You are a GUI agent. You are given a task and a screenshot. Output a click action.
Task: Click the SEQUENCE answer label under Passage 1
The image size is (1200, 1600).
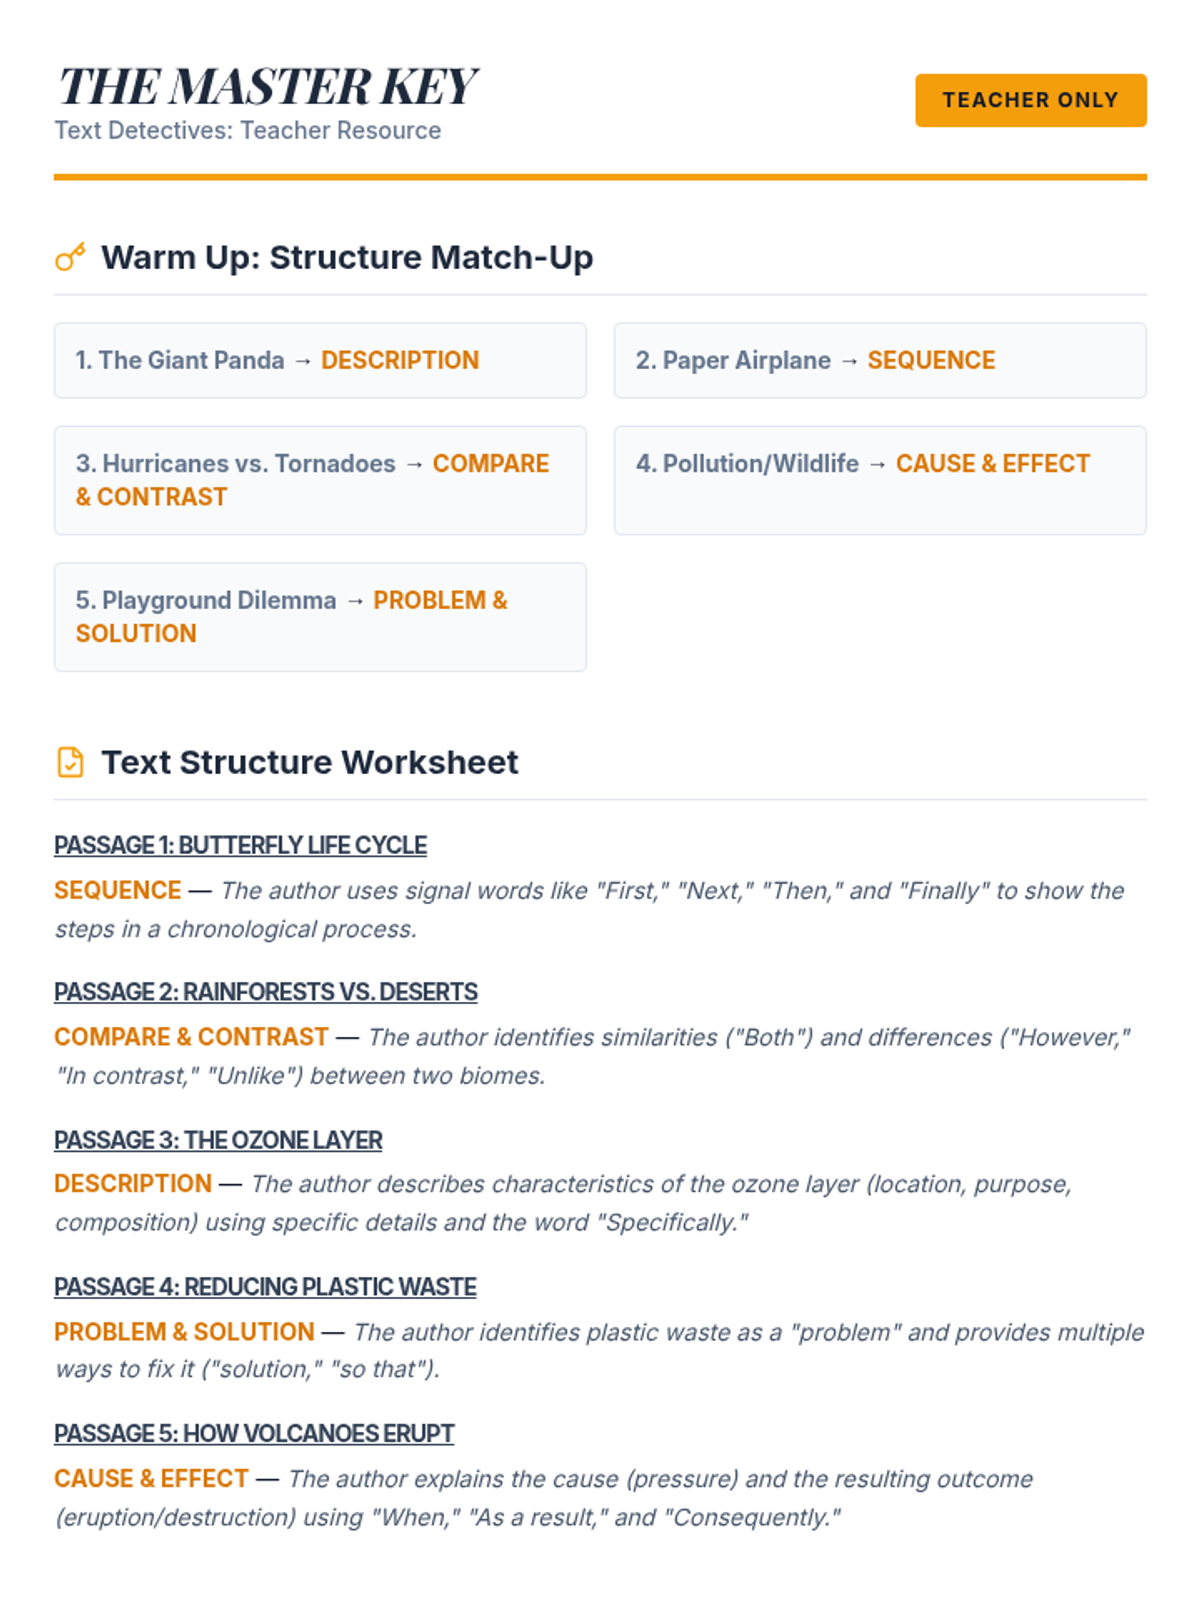coord(118,890)
